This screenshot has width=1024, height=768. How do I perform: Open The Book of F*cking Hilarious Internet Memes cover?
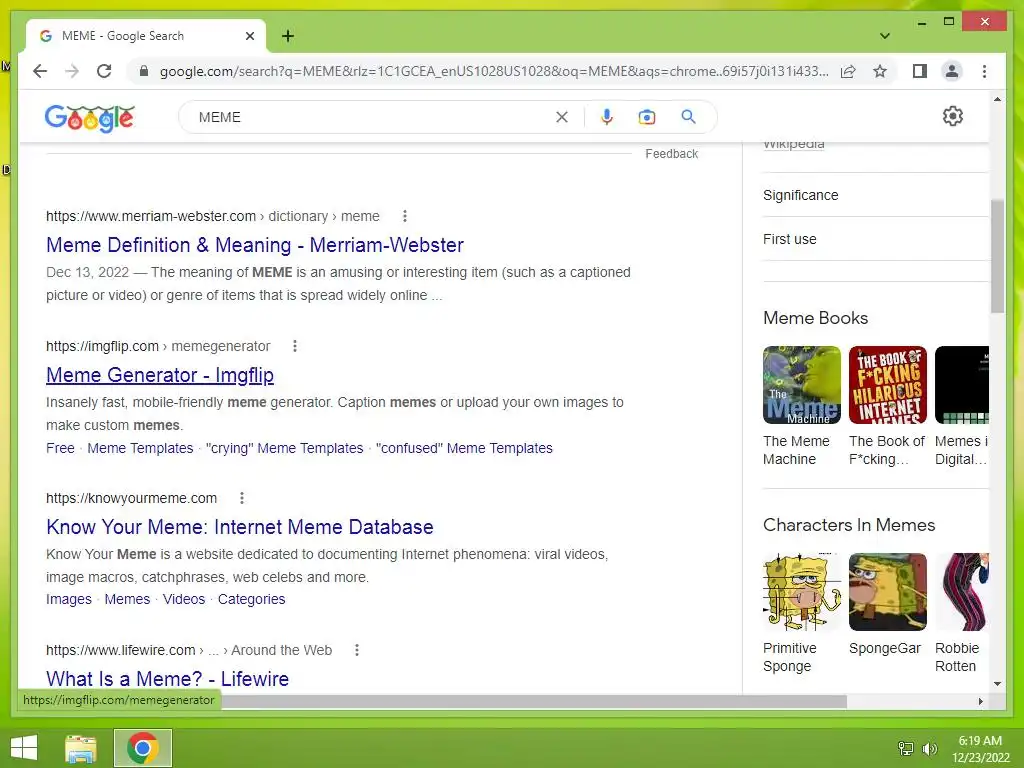pyautogui.click(x=888, y=385)
